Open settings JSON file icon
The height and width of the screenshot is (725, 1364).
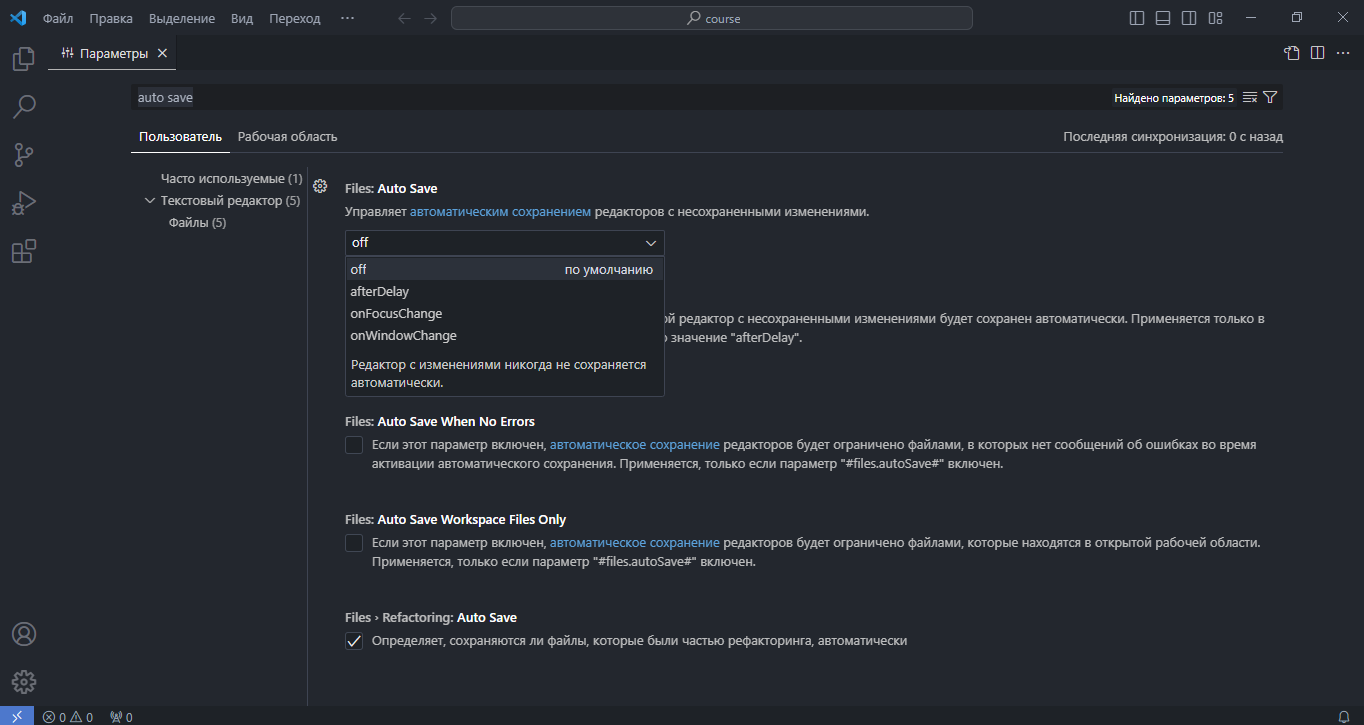(1291, 53)
